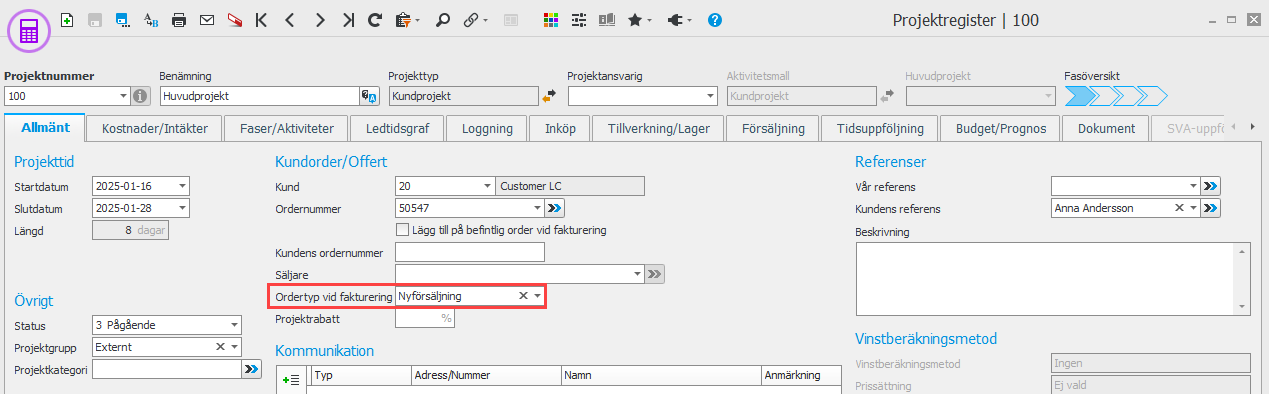Go to next record arrow
The image size is (1269, 394).
[319, 19]
